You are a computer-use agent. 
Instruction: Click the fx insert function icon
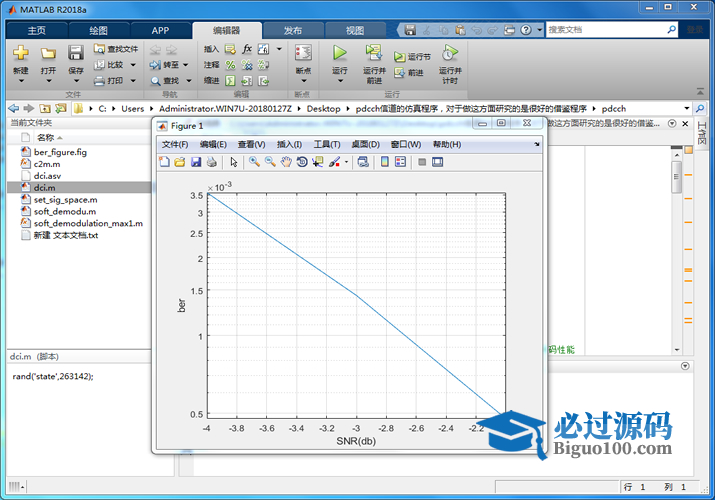tap(247, 49)
